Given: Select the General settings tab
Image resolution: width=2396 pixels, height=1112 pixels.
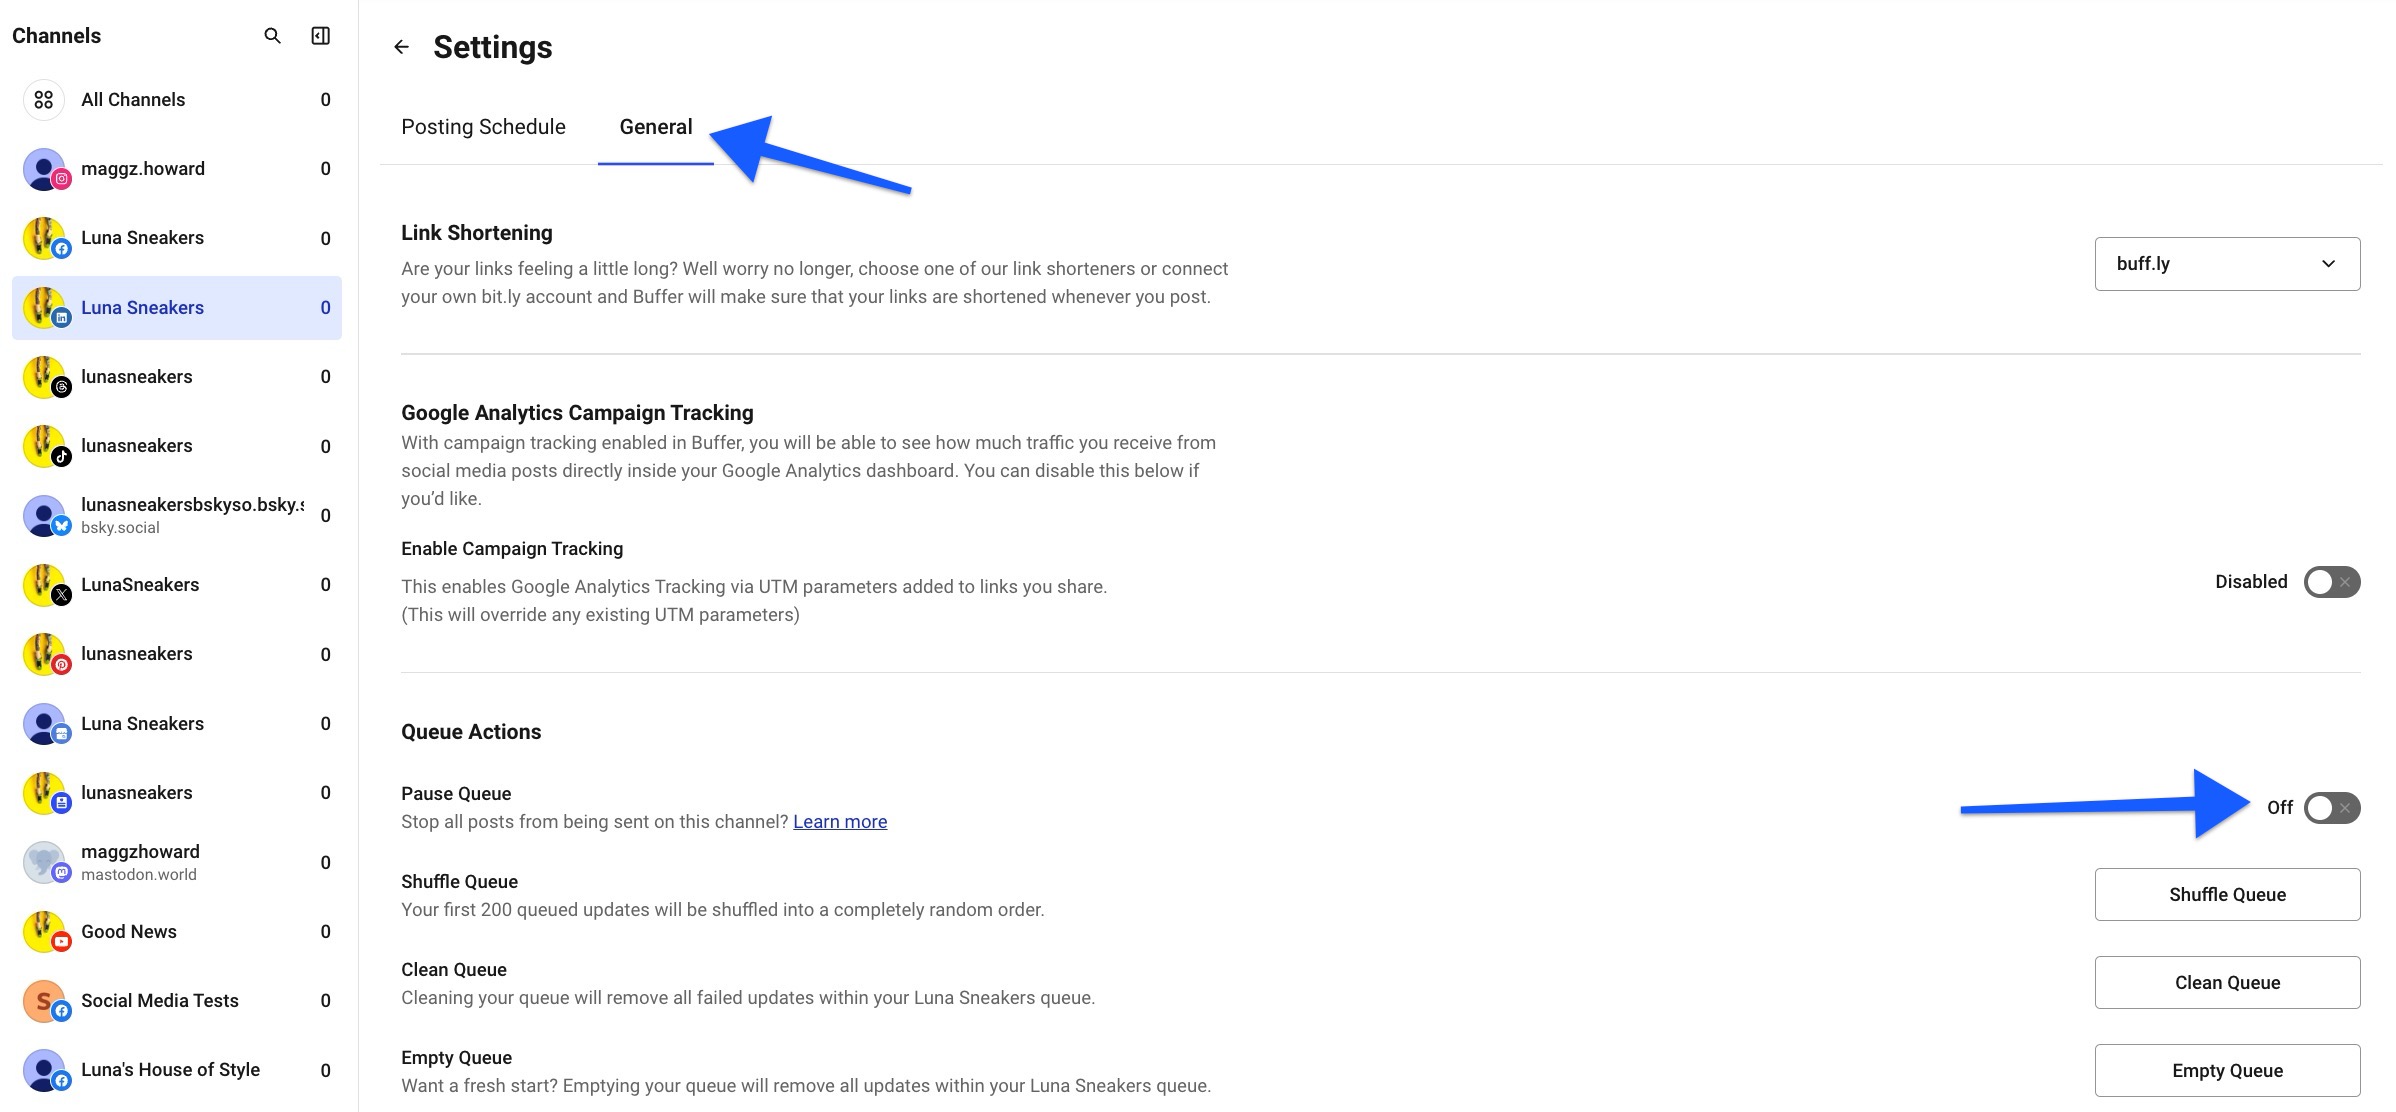Looking at the screenshot, I should point(656,128).
